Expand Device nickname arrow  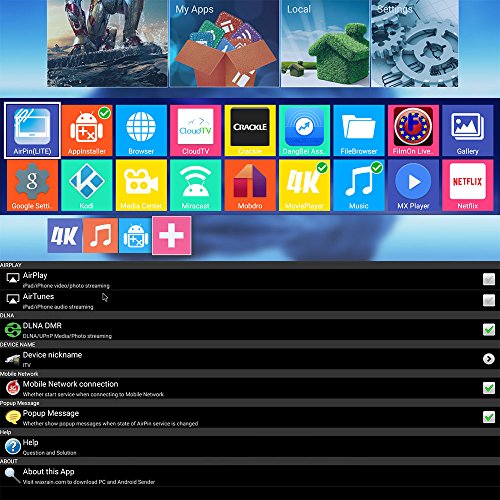(x=489, y=359)
